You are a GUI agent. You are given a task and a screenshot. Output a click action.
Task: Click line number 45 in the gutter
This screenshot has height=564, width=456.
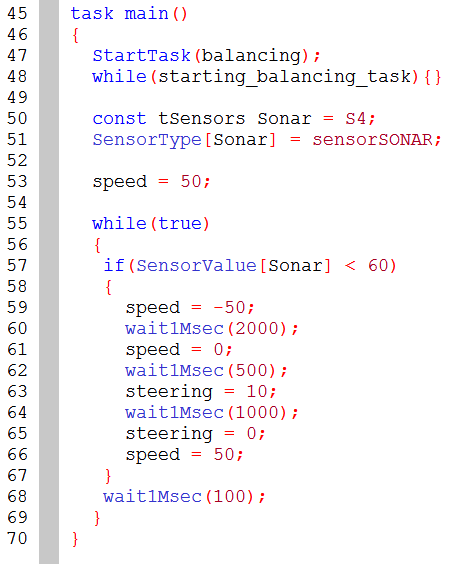pos(17,14)
